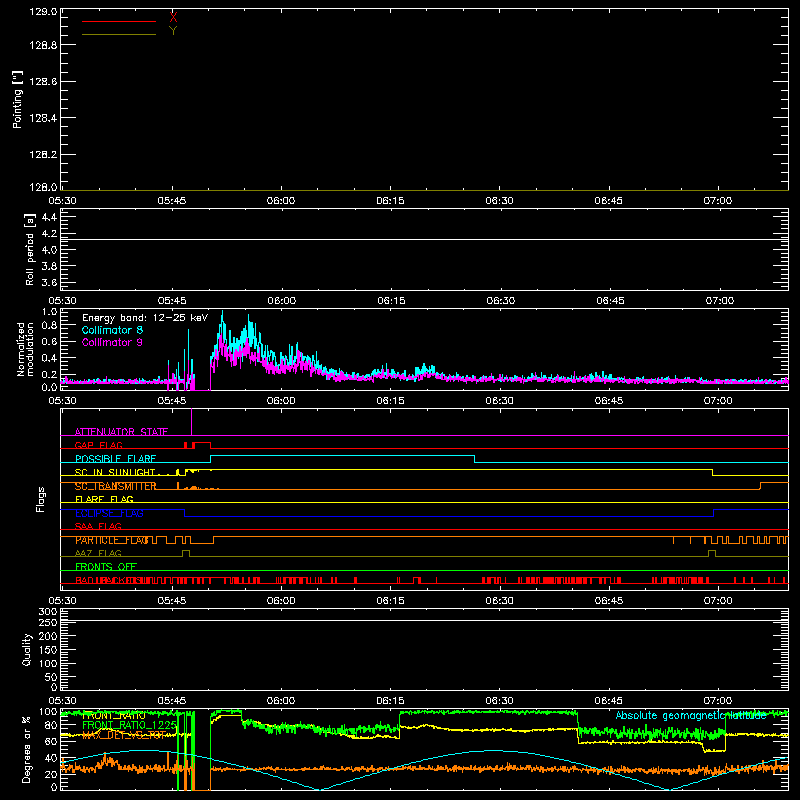
Task: Click the Energy band: 12-25 keV label
Action: click(x=145, y=318)
